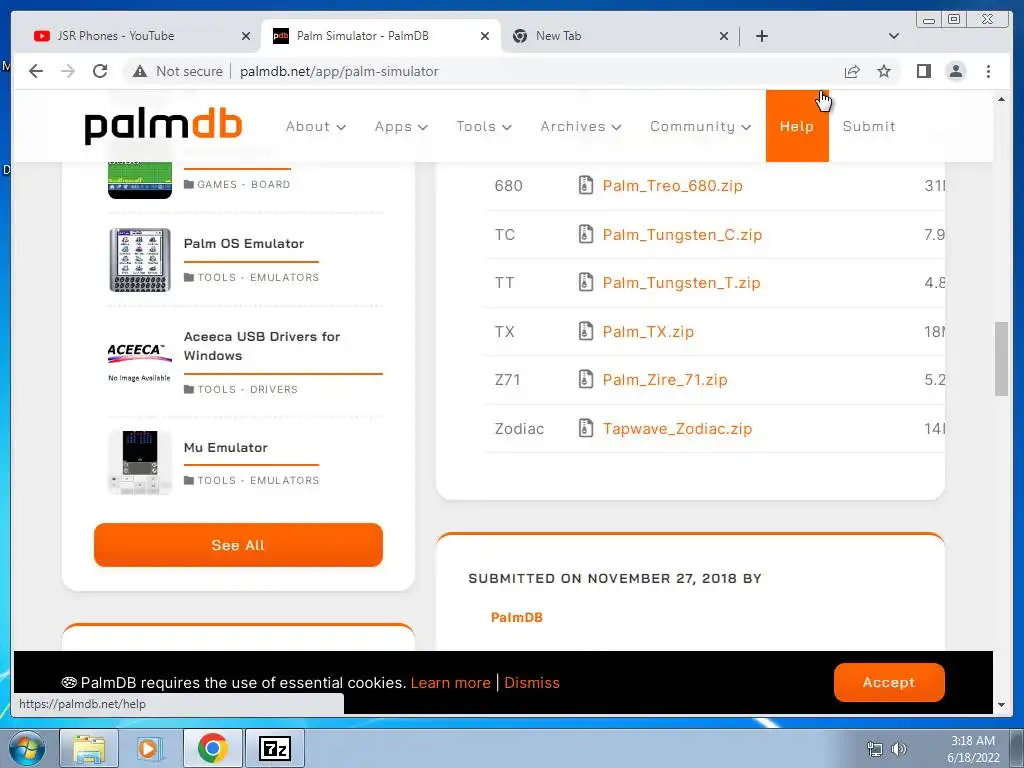Image resolution: width=1024 pixels, height=768 pixels.
Task: Open Windows Explorer from taskbar
Action: tap(89, 748)
